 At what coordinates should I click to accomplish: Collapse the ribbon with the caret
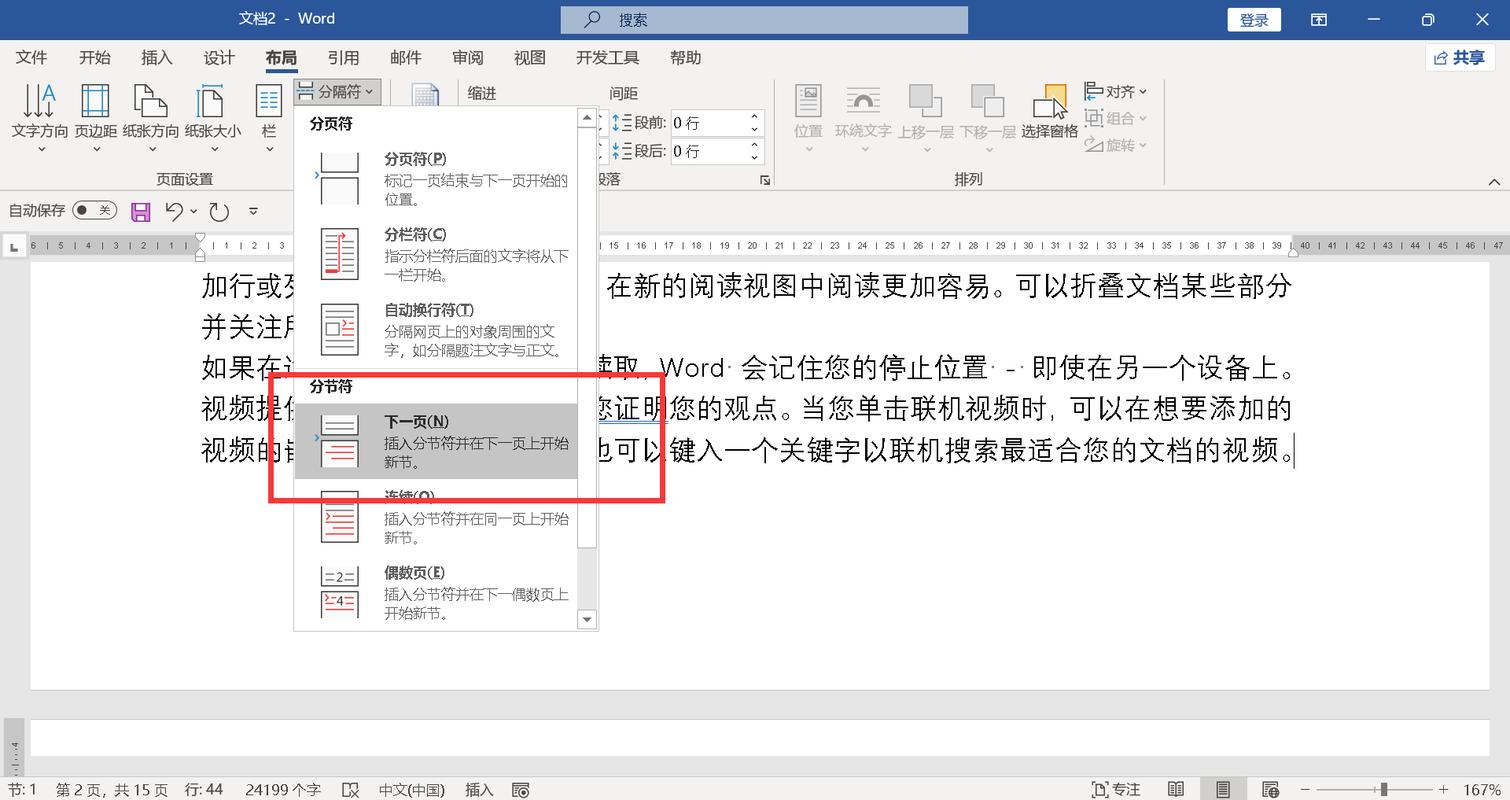tap(1495, 182)
